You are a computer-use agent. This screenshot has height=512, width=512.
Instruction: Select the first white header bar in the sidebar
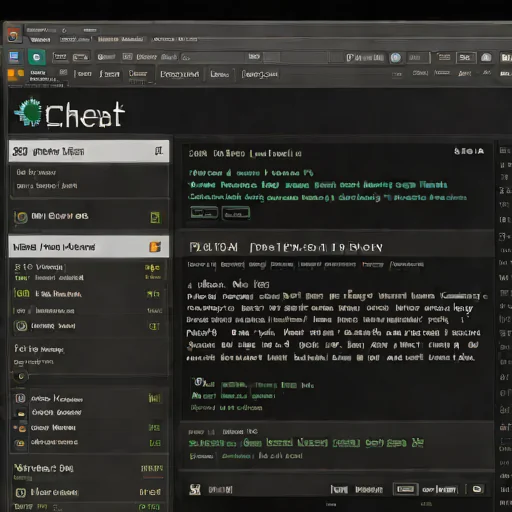click(89, 151)
